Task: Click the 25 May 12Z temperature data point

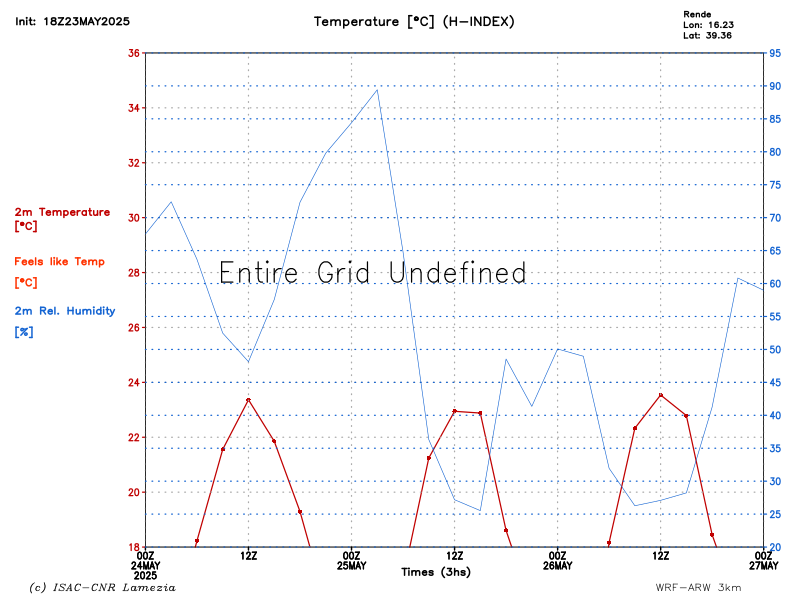Action: click(x=455, y=411)
